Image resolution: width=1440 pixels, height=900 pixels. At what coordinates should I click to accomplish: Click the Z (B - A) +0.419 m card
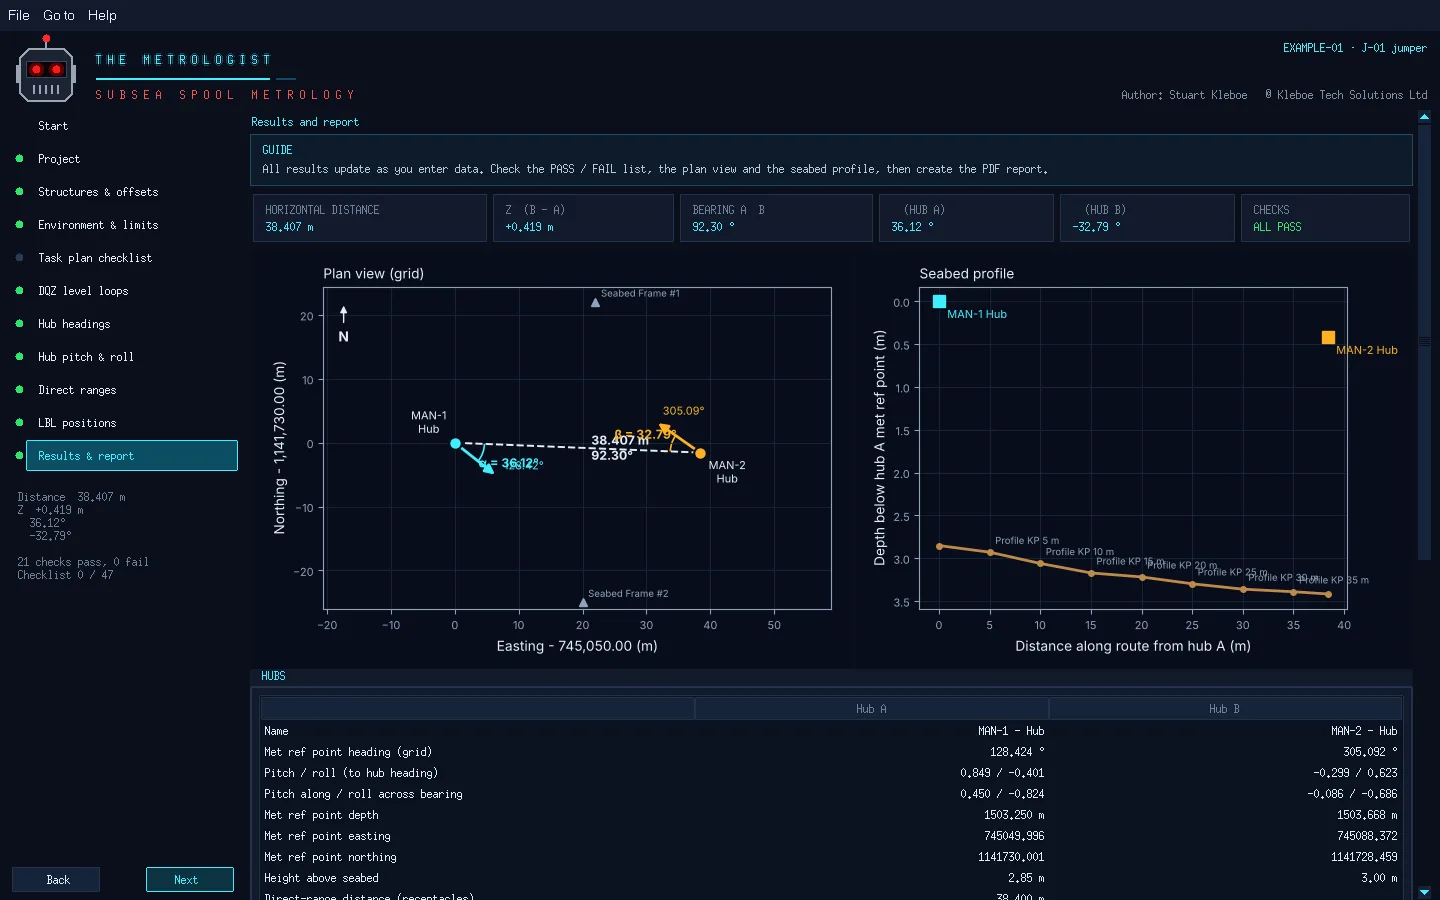[583, 218]
